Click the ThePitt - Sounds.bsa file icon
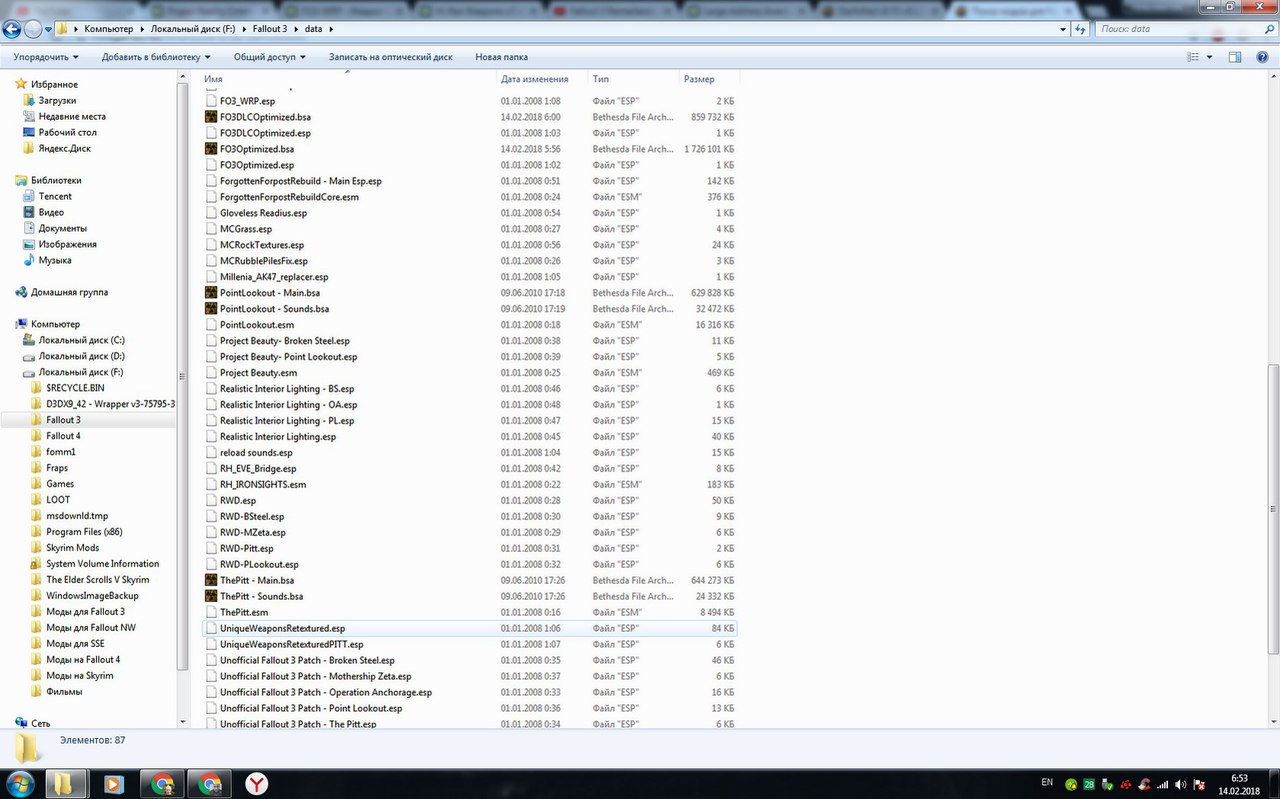Viewport: 1280px width, 799px height. [x=211, y=596]
